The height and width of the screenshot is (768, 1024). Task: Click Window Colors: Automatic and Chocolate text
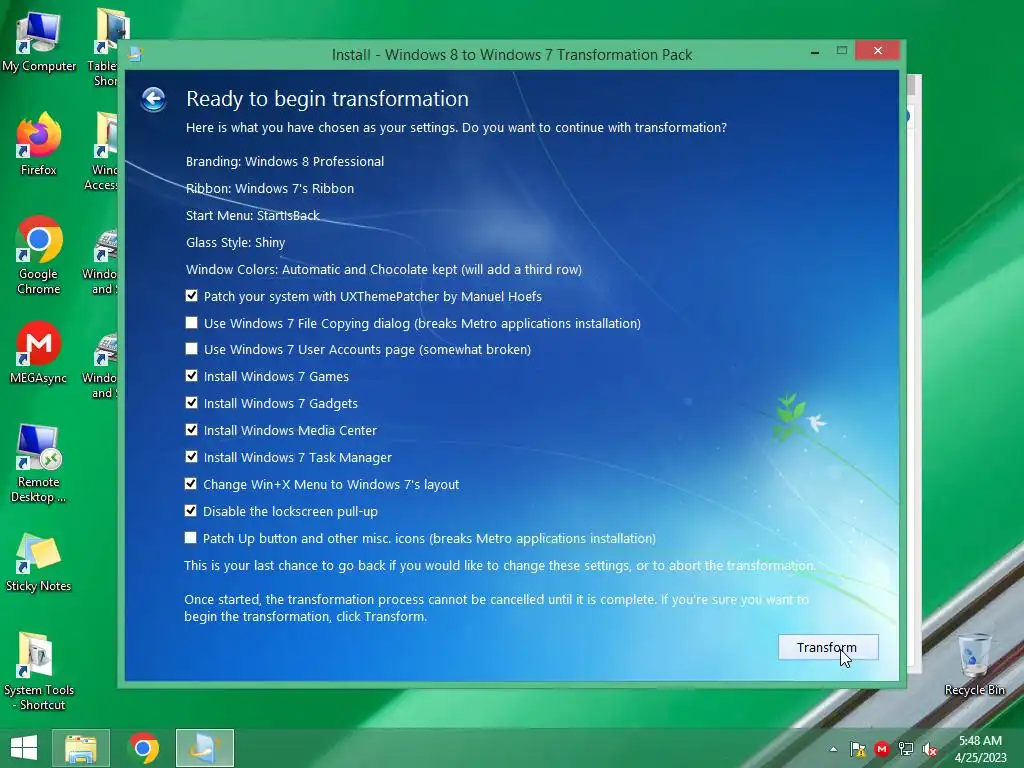coord(383,270)
